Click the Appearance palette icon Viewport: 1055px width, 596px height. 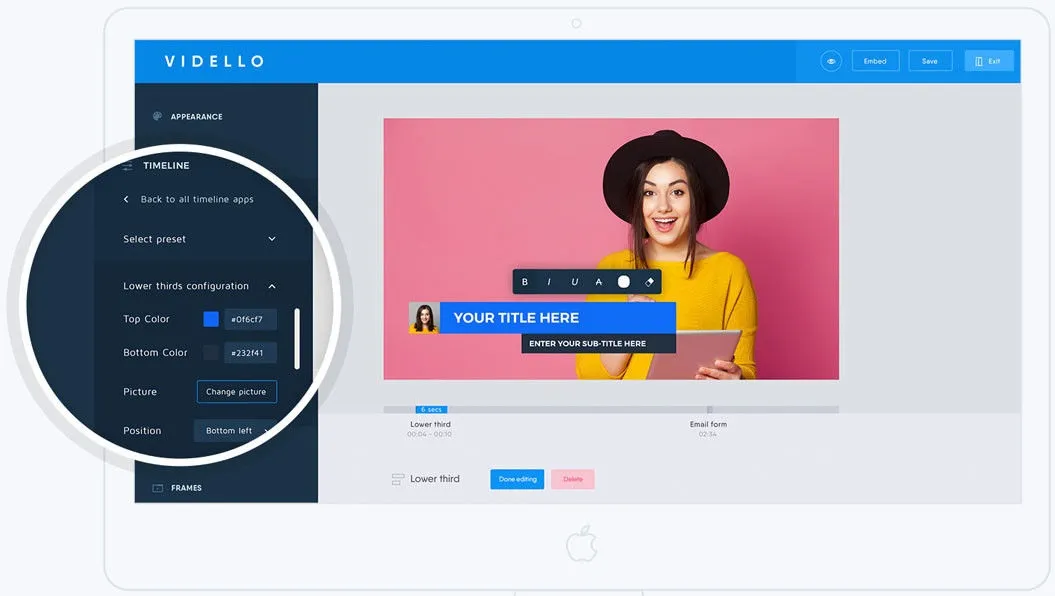pyautogui.click(x=157, y=116)
